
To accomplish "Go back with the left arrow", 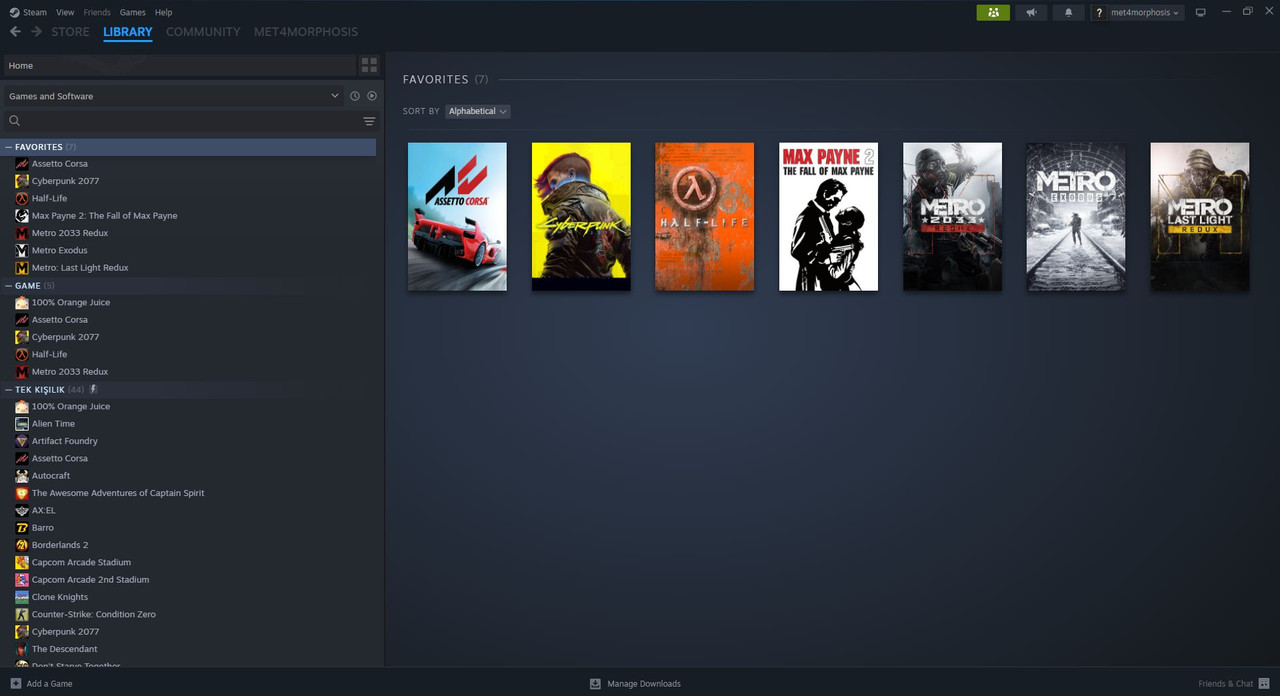I will pyautogui.click(x=15, y=32).
